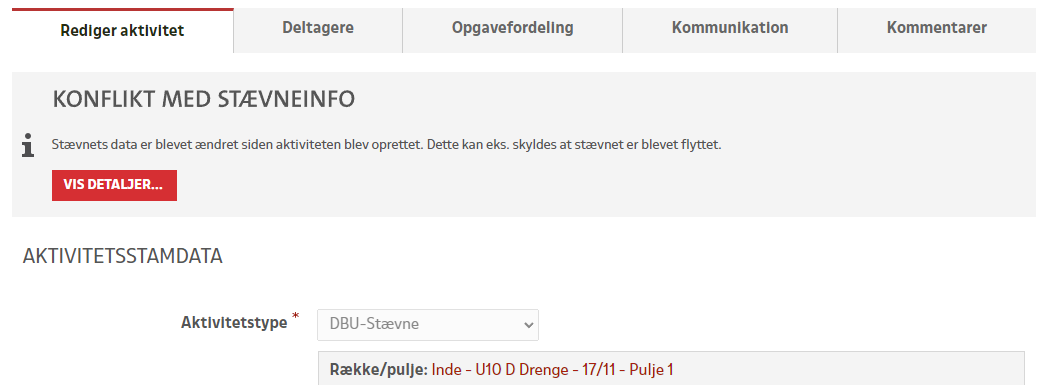
Task: Go to the Kommunikation tab
Action: pyautogui.click(x=730, y=28)
